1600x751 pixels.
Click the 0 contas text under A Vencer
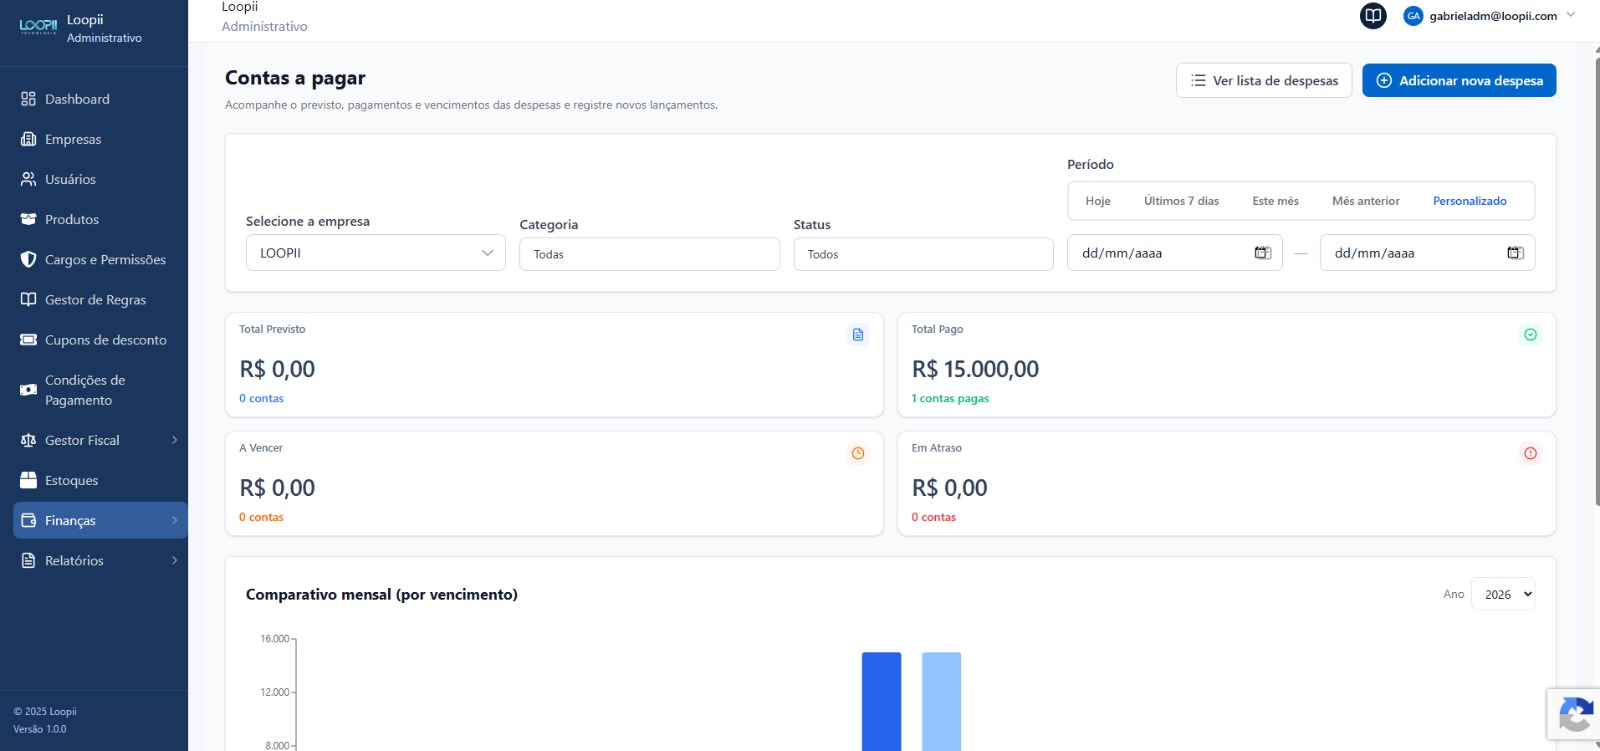[261, 517]
